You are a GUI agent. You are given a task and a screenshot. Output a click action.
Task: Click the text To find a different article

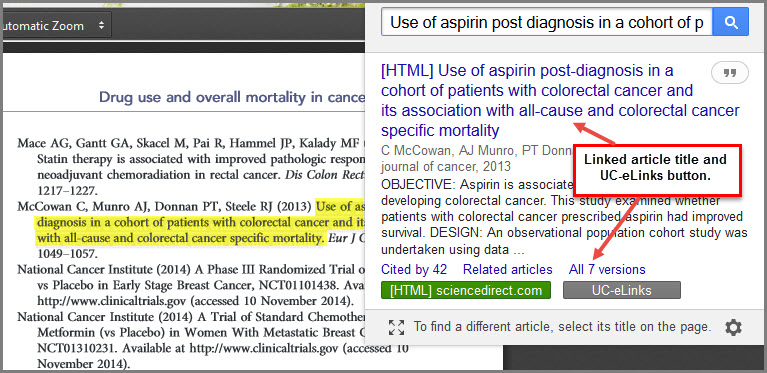click(562, 327)
